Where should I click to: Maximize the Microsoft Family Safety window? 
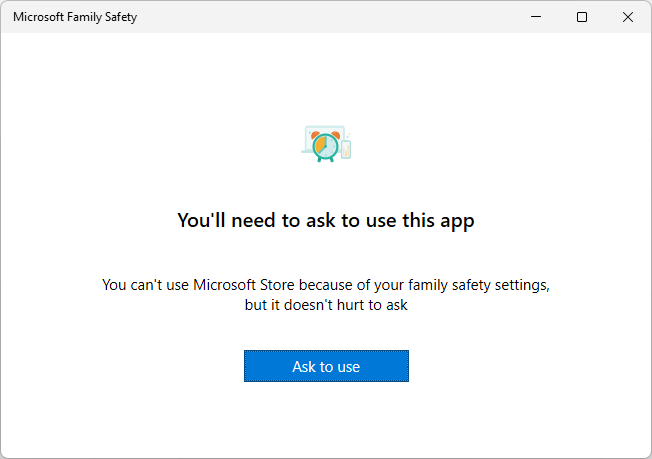tap(582, 17)
